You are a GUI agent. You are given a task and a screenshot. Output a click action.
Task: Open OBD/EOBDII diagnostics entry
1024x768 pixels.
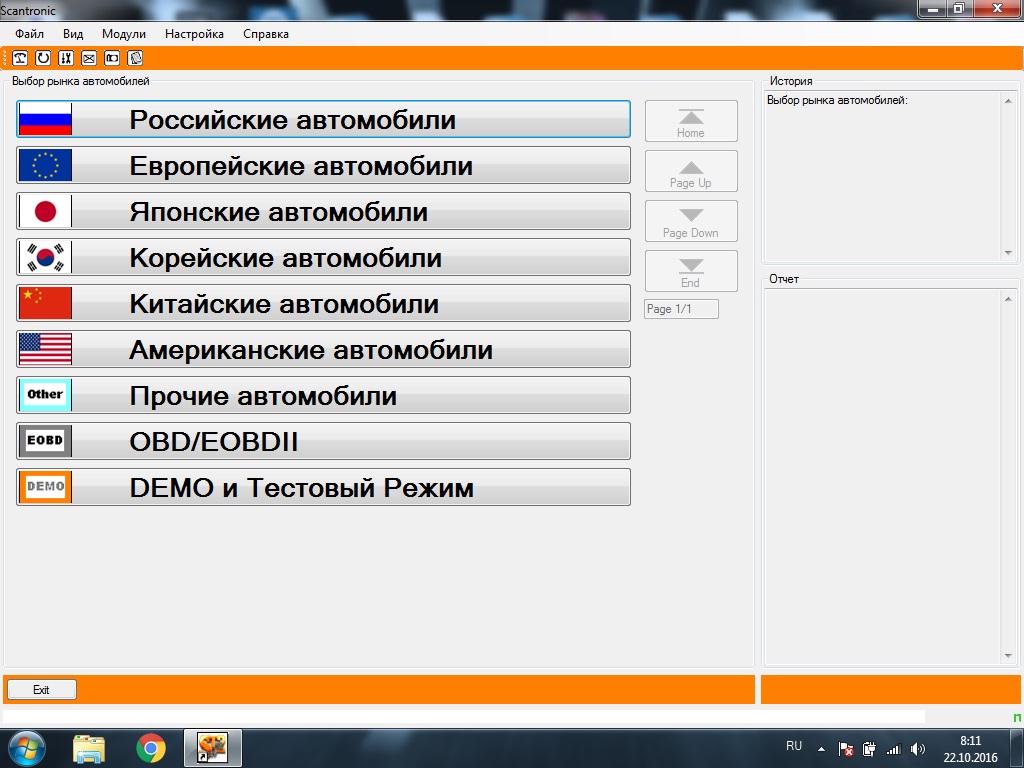(323, 441)
